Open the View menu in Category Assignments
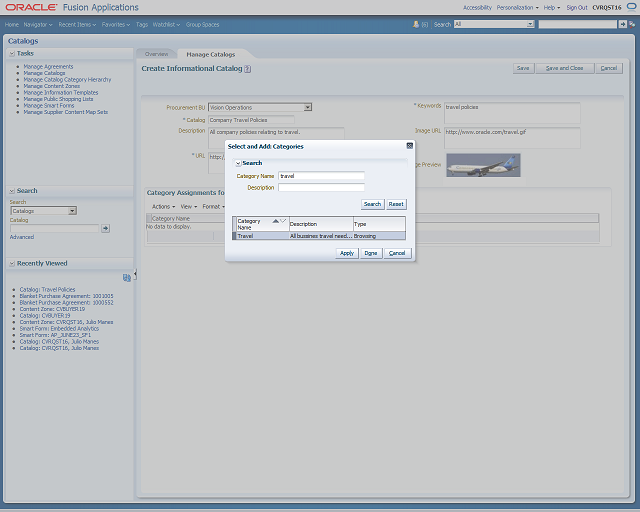This screenshot has width=640, height=512. pos(189,207)
